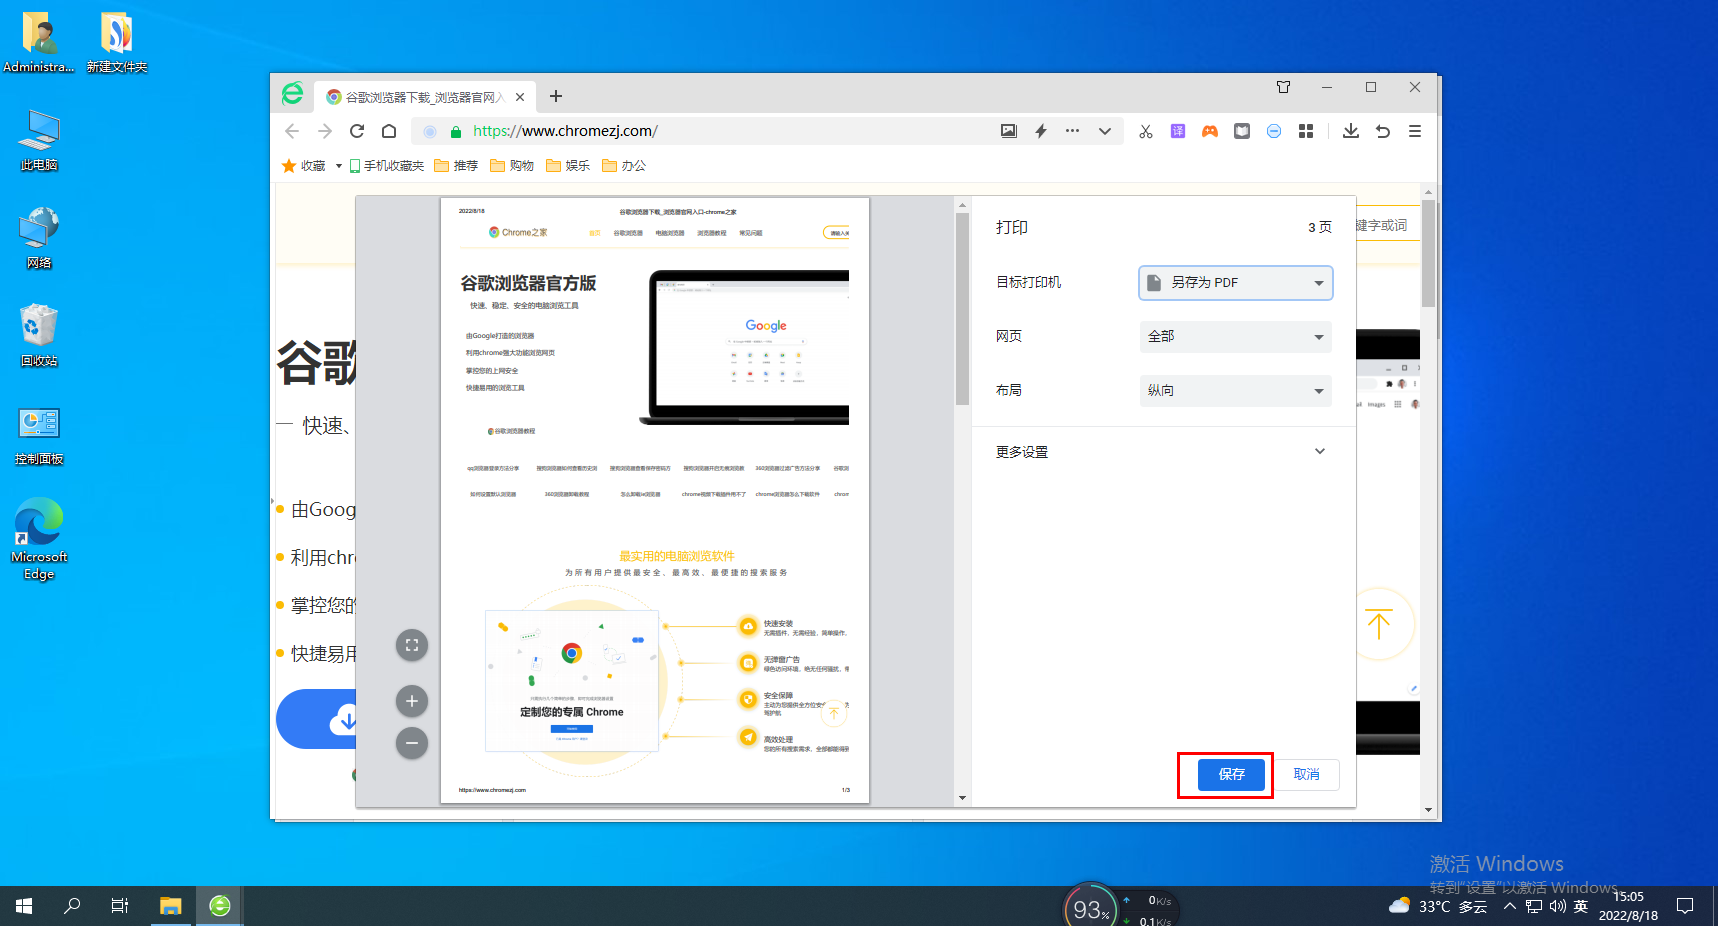
Task: Click preview scrollbar down arrow
Action: pyautogui.click(x=962, y=798)
